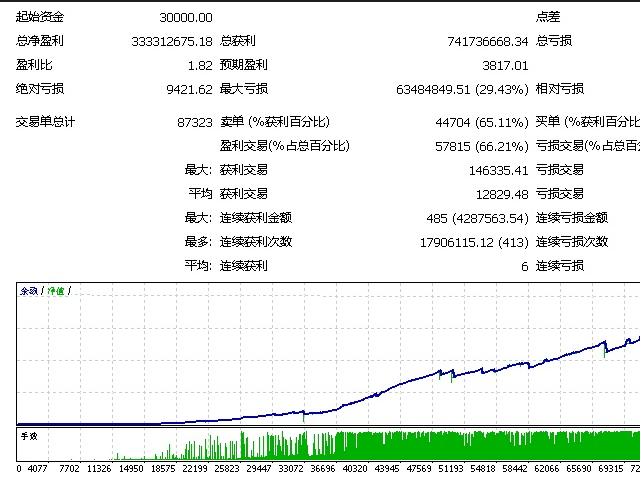
Task: Click the 总亏损 label
Action: 554,41
